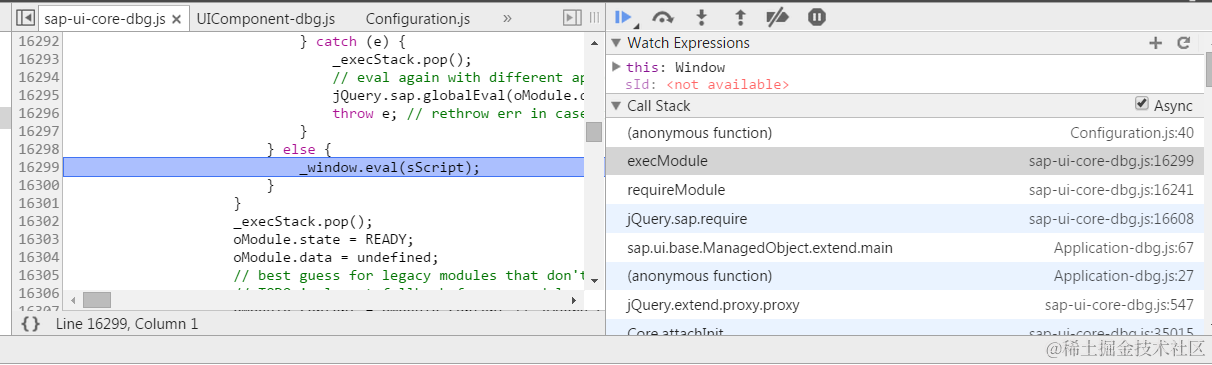Screen dimensions: 1212x365
Task: Click the '_execStack.pop();' line 16302
Action: click(x=303, y=221)
